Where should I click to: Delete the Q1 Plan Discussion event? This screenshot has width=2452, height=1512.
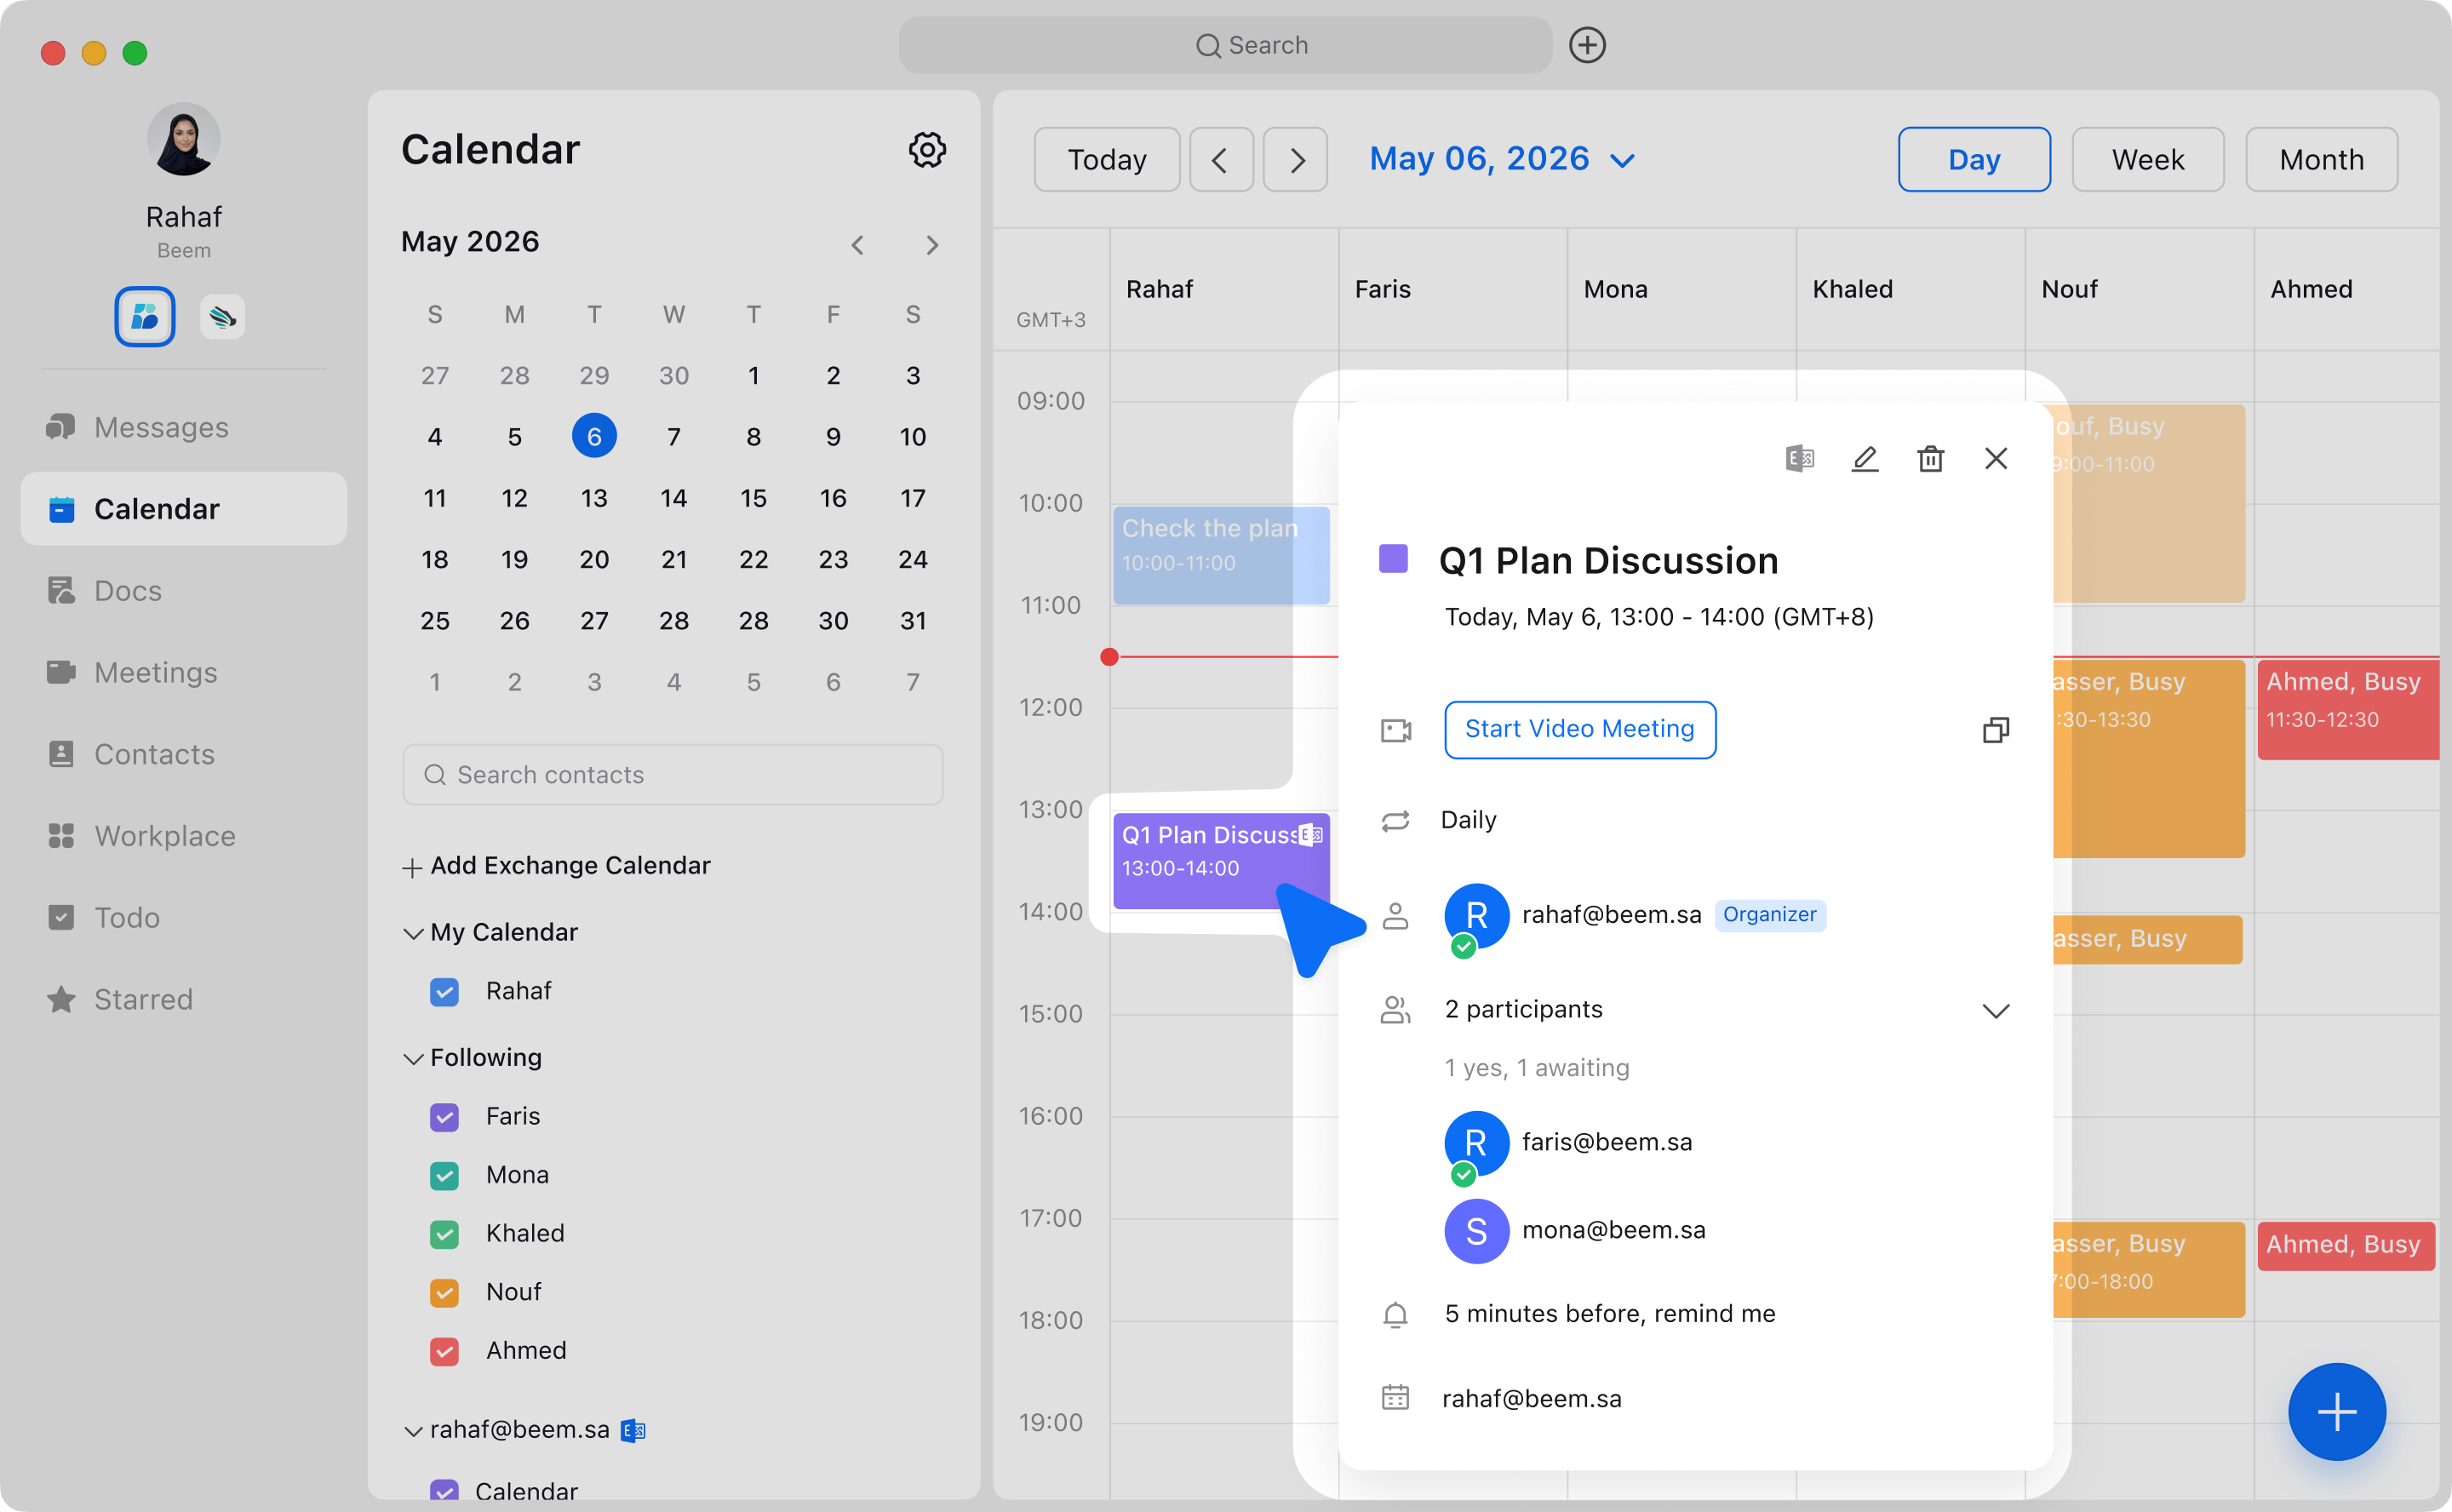pyautogui.click(x=1930, y=458)
